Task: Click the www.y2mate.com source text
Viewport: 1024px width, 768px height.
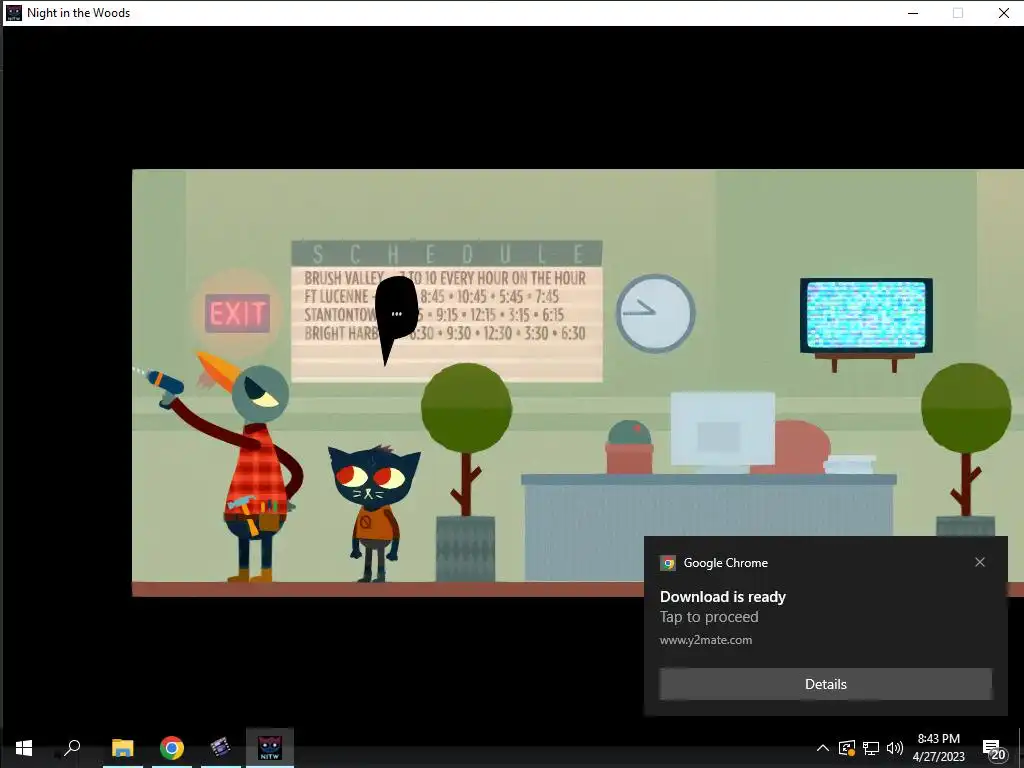Action: coord(706,640)
